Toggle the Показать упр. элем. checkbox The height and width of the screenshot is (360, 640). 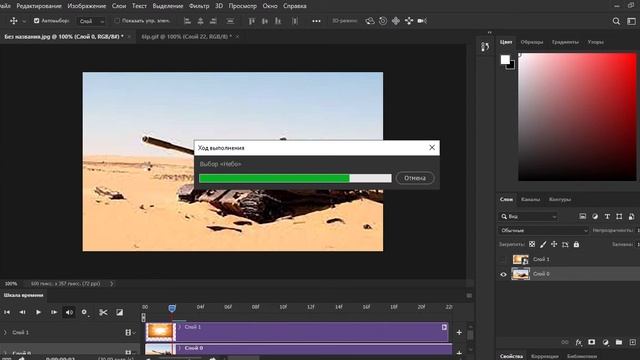[117, 20]
